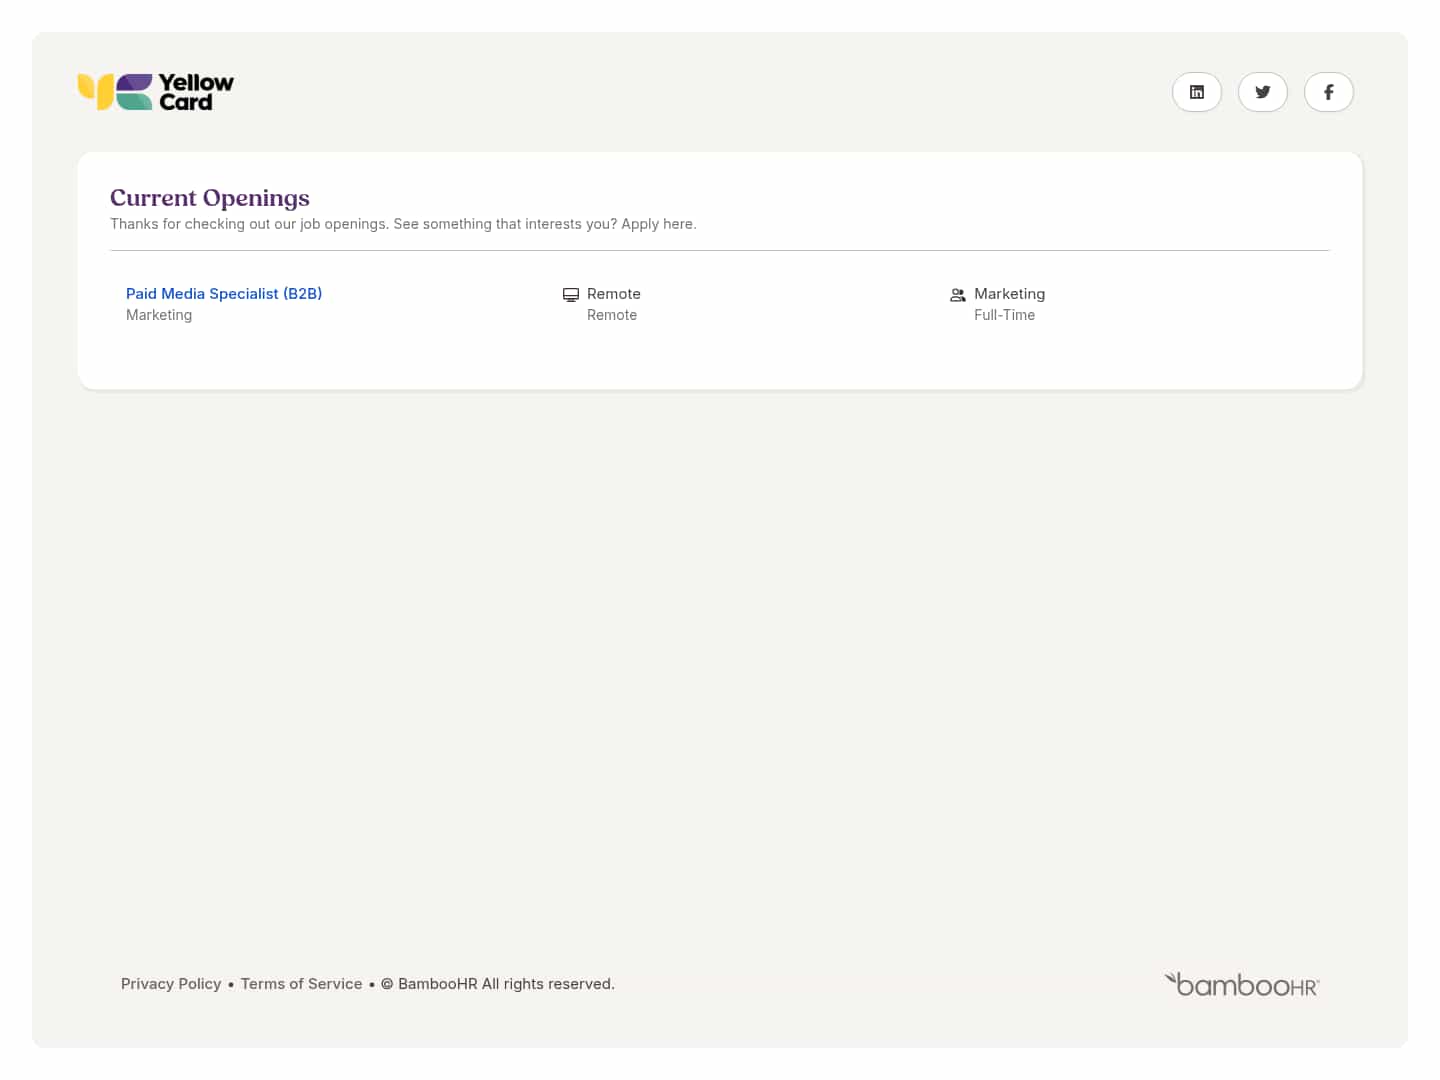Click the BambooHR logo in the footer
This screenshot has width=1440, height=1080.
click(1242, 984)
